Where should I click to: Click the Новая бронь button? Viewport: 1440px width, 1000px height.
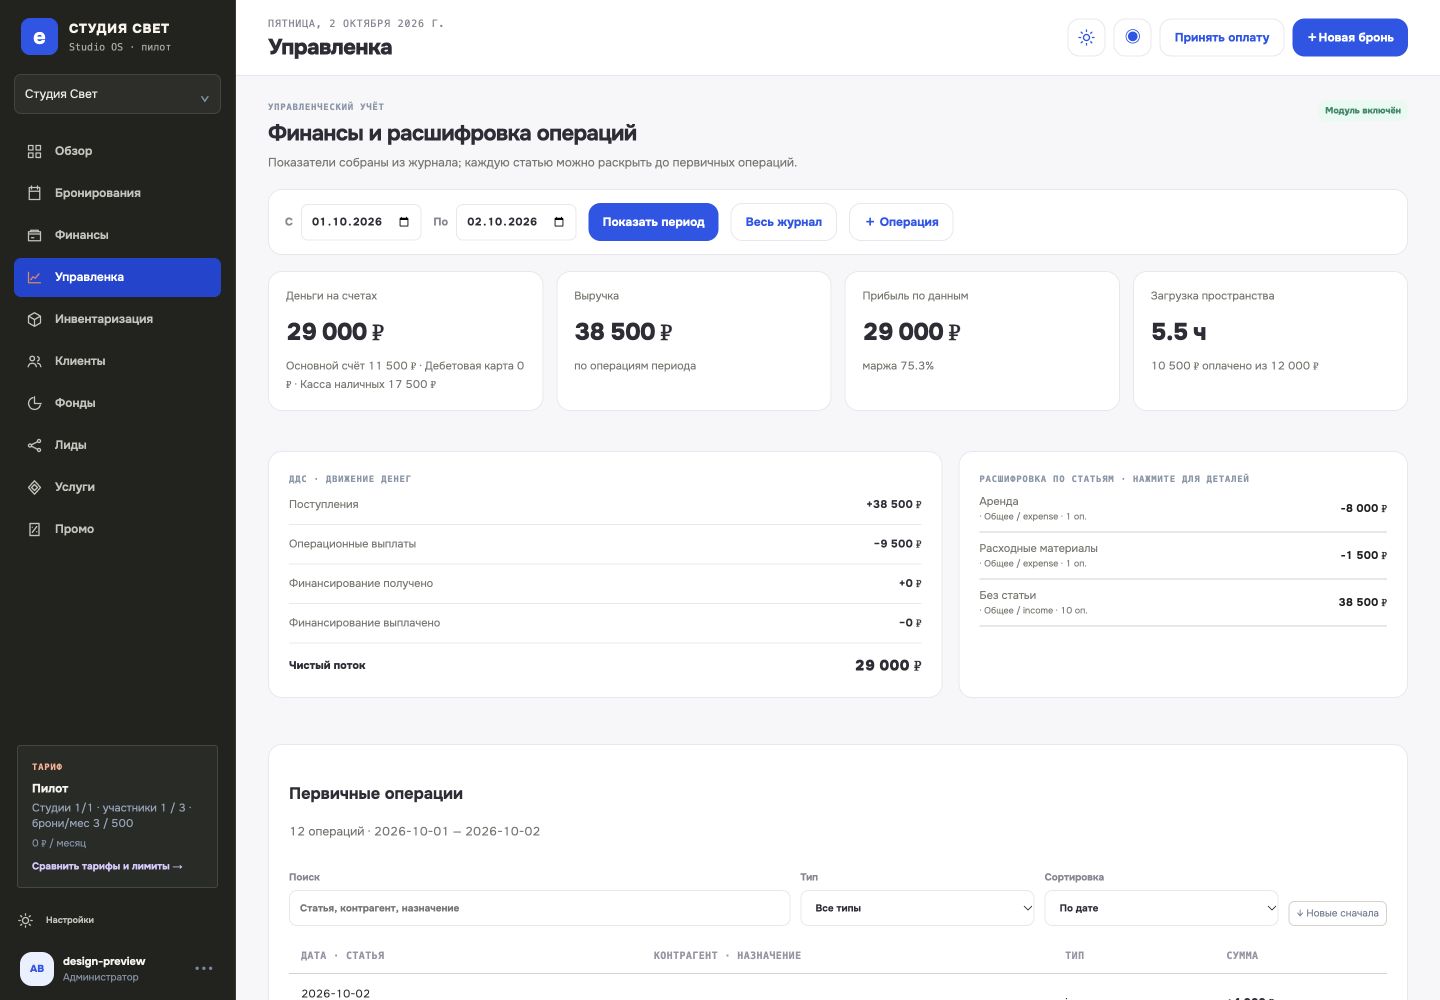[1350, 38]
